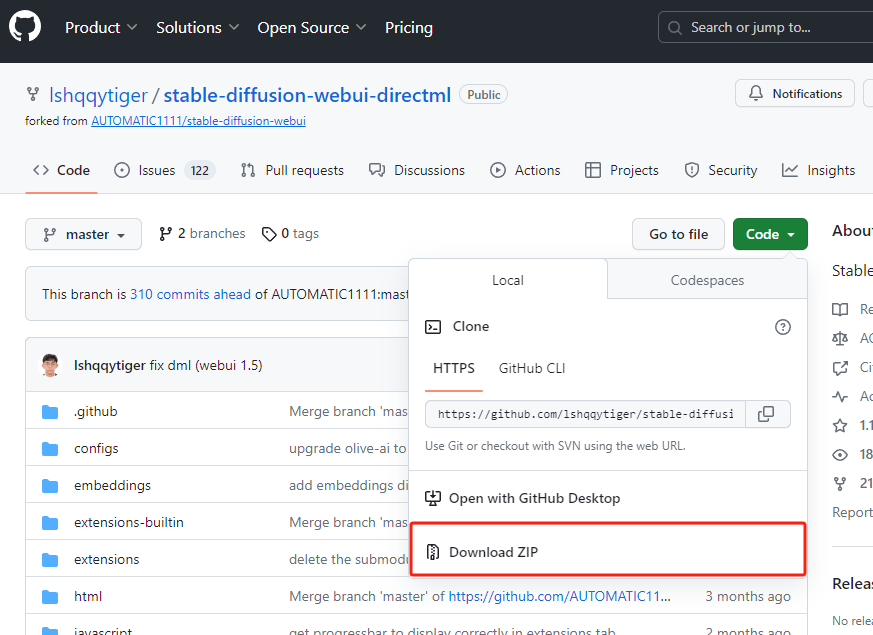The image size is (873, 635).
Task: Open the configs folder
Action: [96, 449]
